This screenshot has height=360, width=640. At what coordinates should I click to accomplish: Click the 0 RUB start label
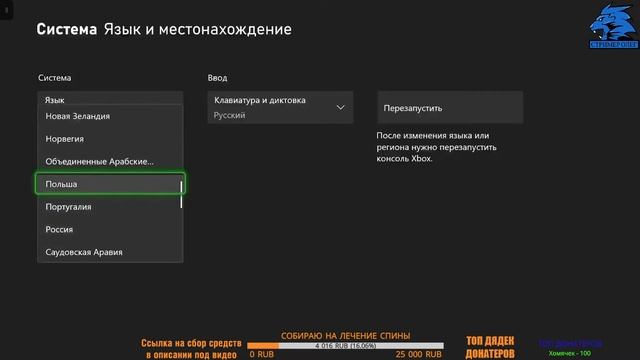[x=262, y=355]
